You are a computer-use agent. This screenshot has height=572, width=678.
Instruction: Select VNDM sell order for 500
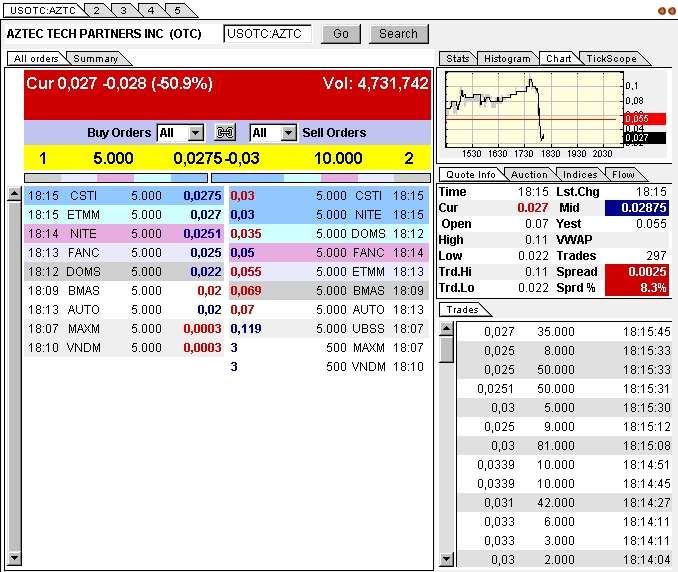[329, 367]
